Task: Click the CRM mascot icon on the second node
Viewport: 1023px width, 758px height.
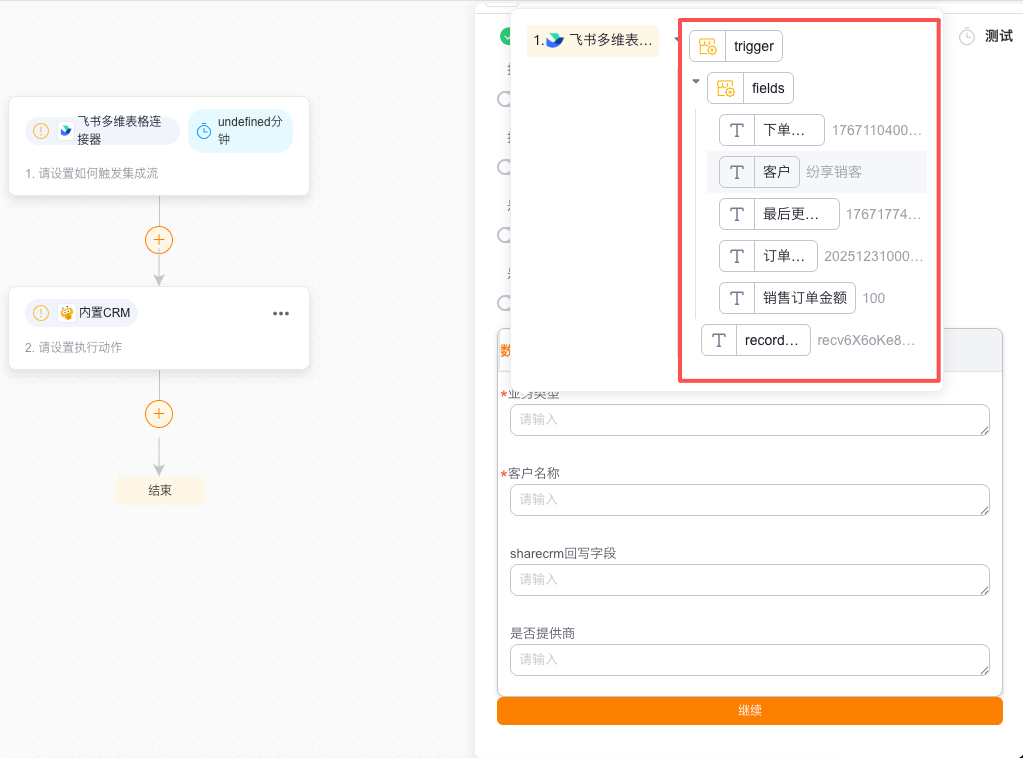Action: [67, 313]
